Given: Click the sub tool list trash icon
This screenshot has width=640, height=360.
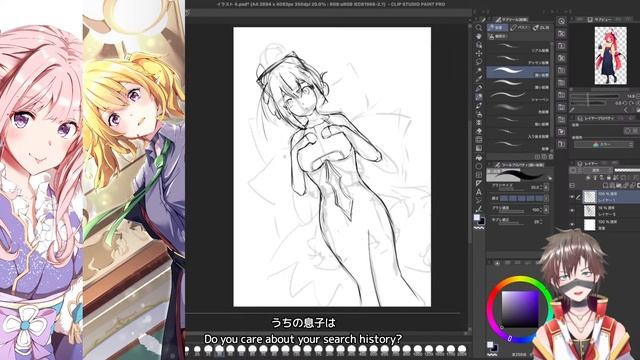Looking at the screenshot, I should tap(551, 157).
